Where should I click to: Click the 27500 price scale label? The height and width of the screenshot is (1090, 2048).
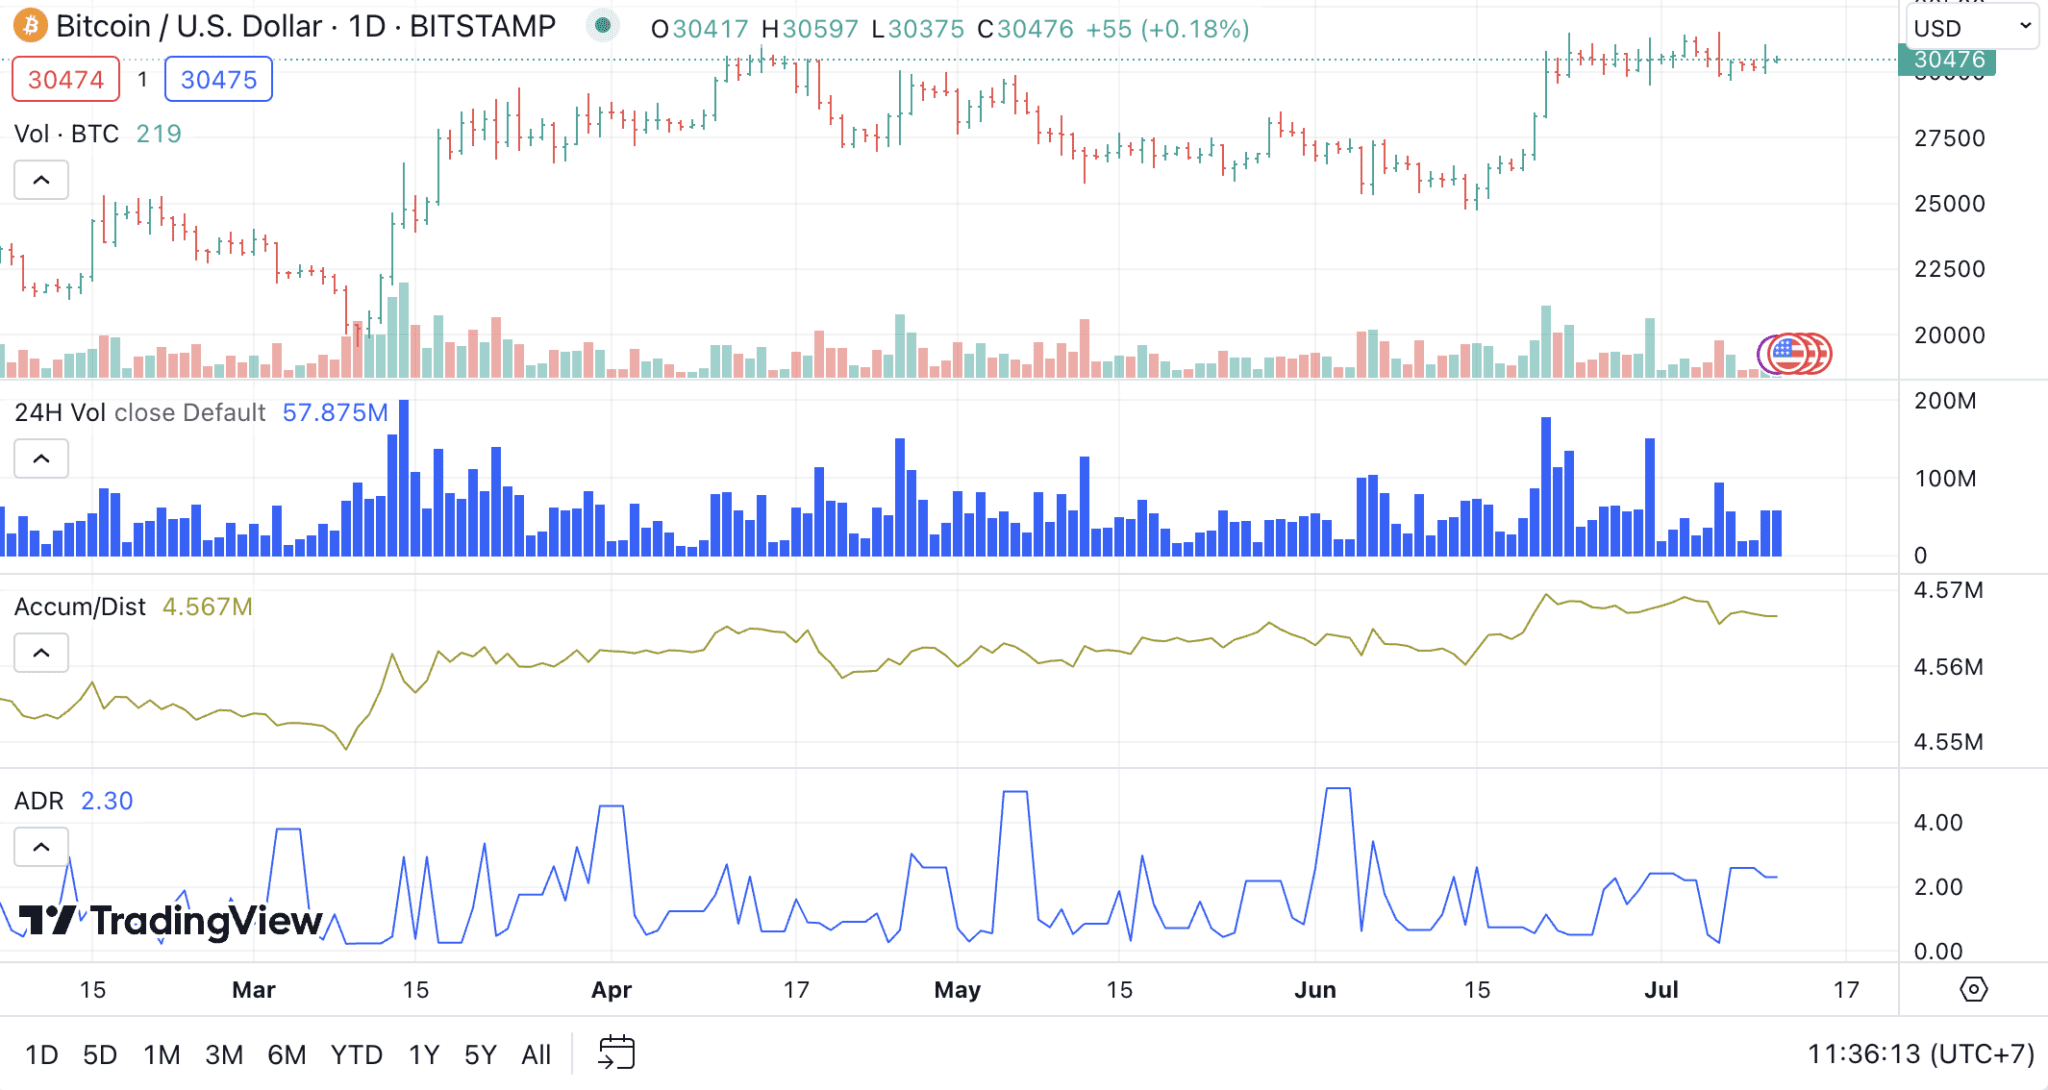(1950, 138)
